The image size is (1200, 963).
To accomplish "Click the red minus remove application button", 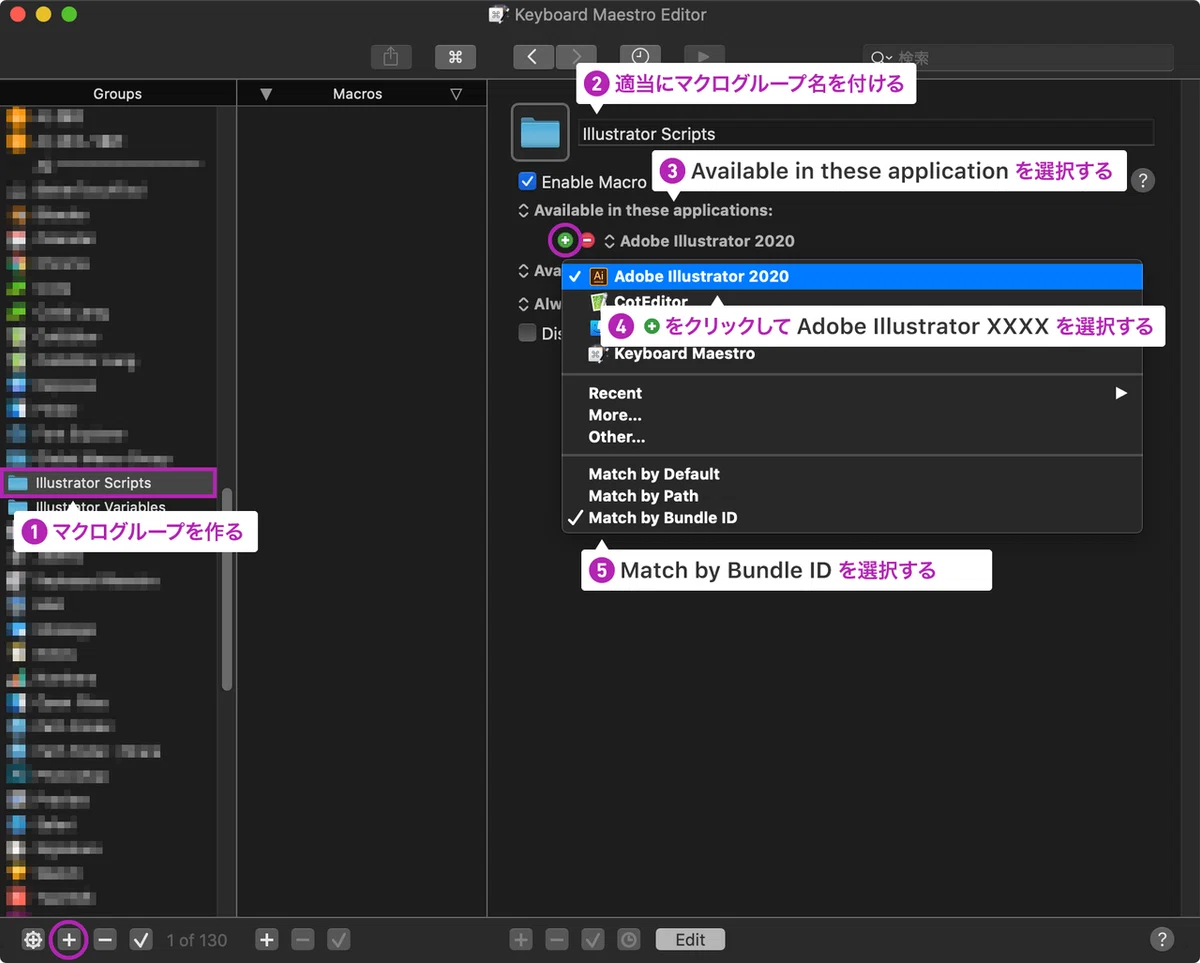I will point(587,240).
